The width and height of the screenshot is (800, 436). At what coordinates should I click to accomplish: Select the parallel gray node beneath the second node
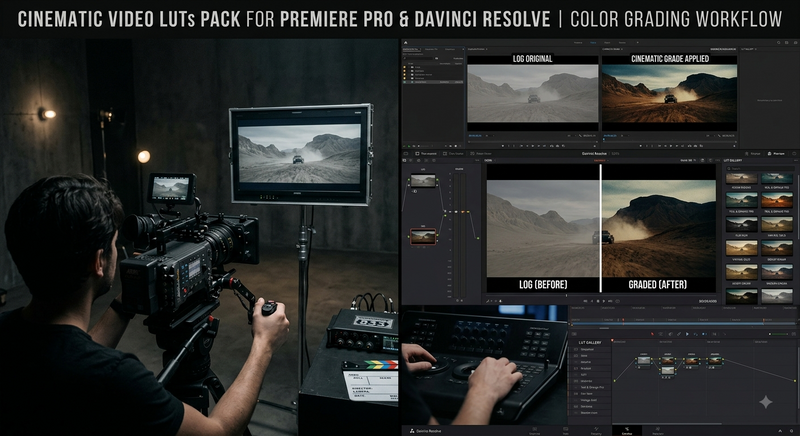tap(667, 371)
